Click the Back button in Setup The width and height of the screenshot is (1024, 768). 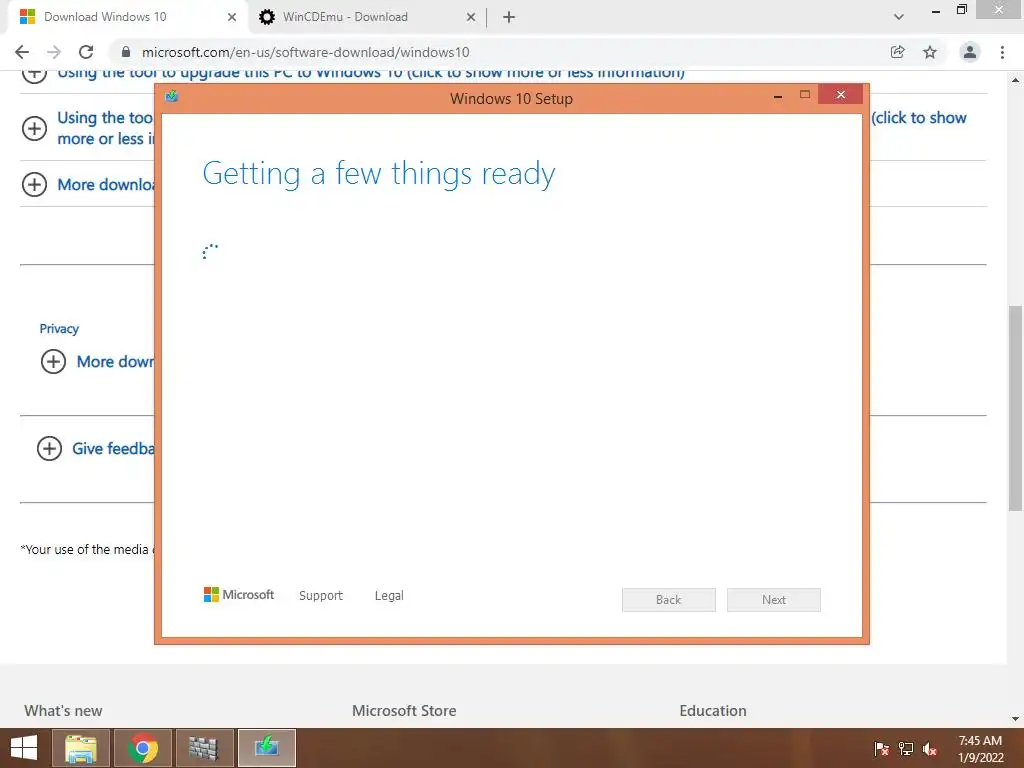(669, 600)
